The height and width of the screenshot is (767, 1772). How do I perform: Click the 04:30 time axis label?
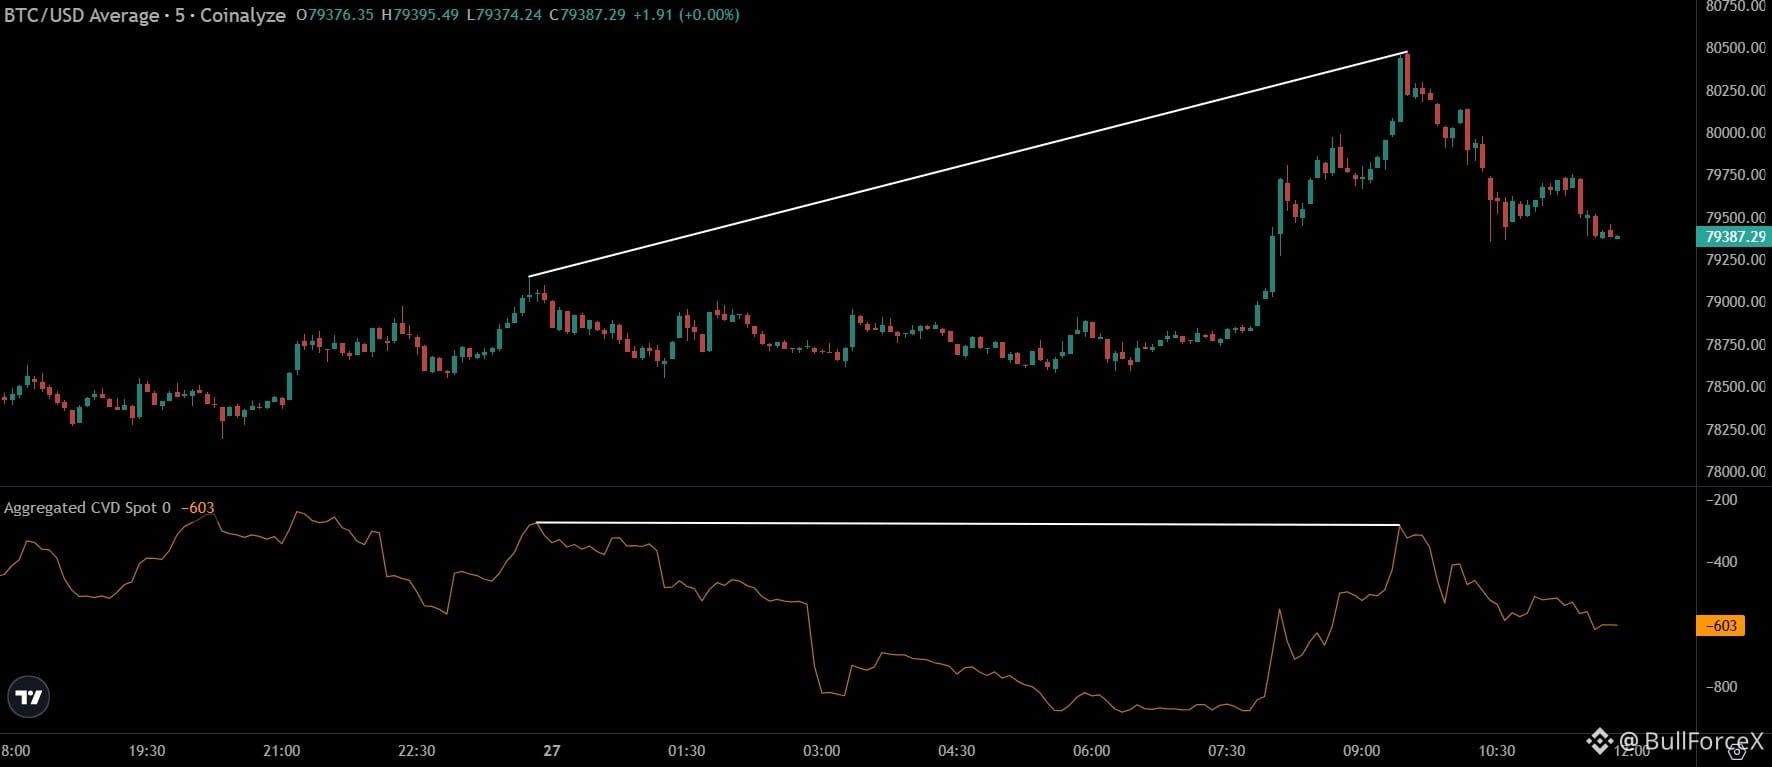(x=957, y=751)
